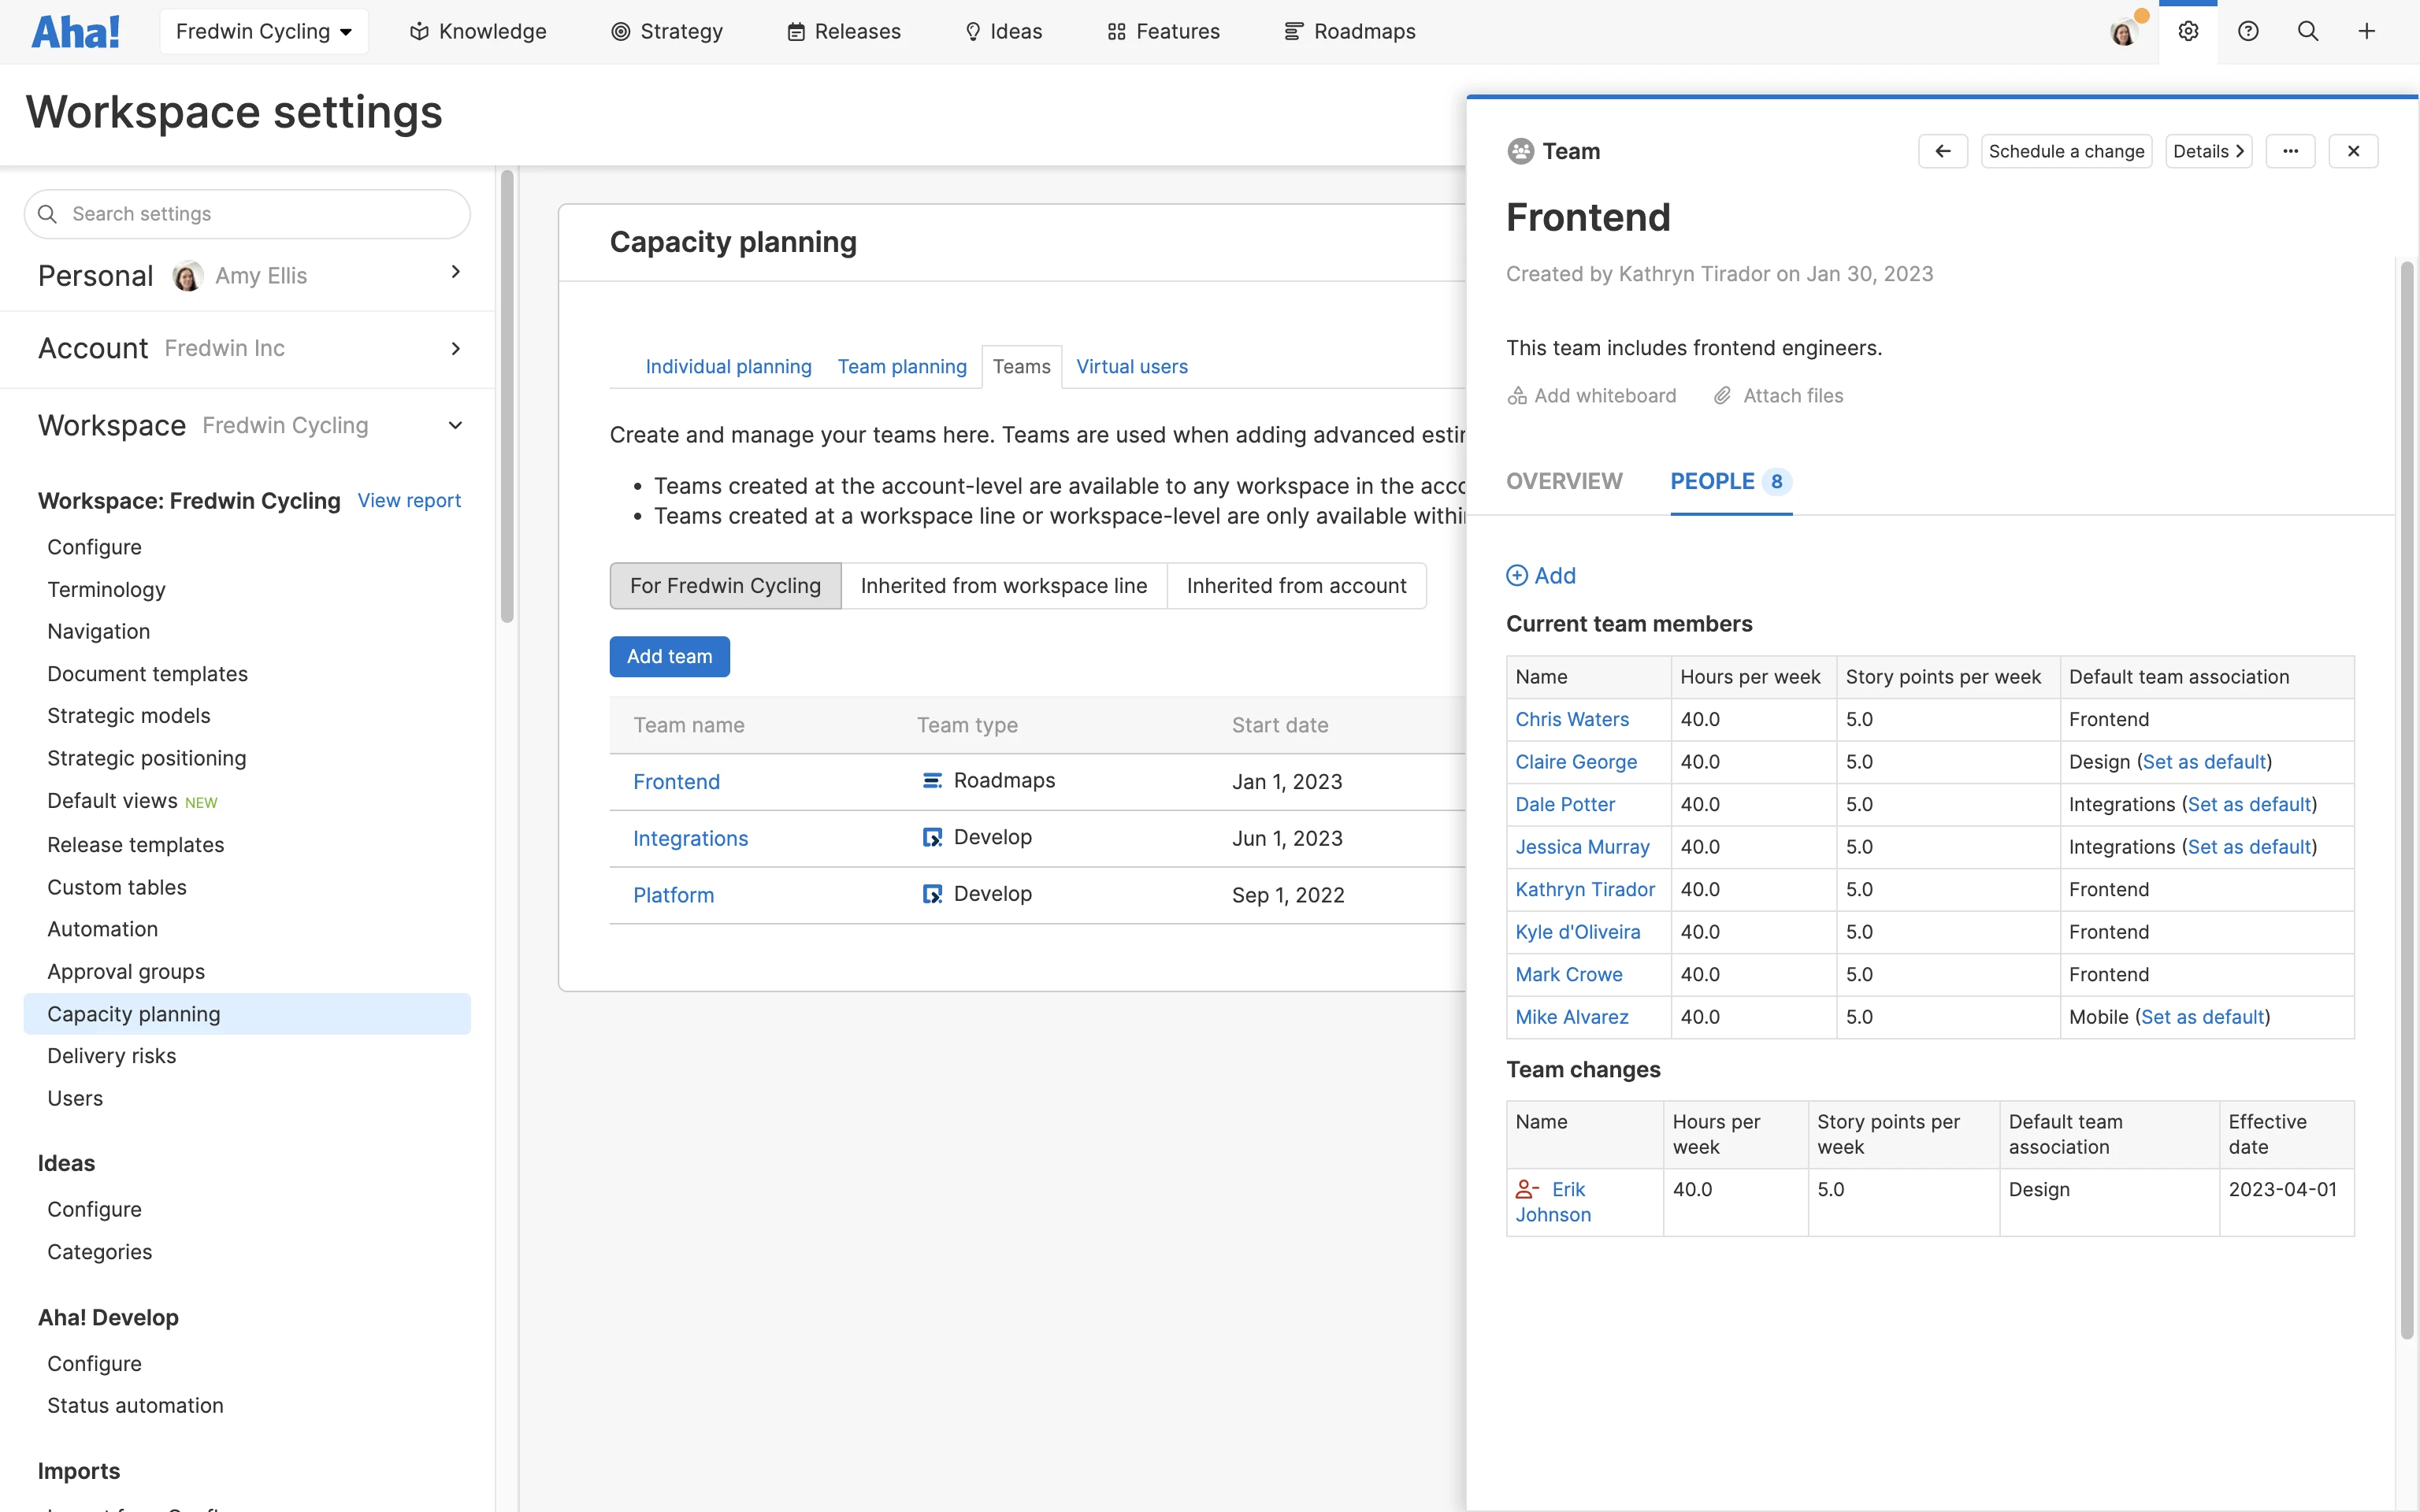2420x1512 pixels.
Task: Click the Attach files paperclip
Action: coord(1722,396)
